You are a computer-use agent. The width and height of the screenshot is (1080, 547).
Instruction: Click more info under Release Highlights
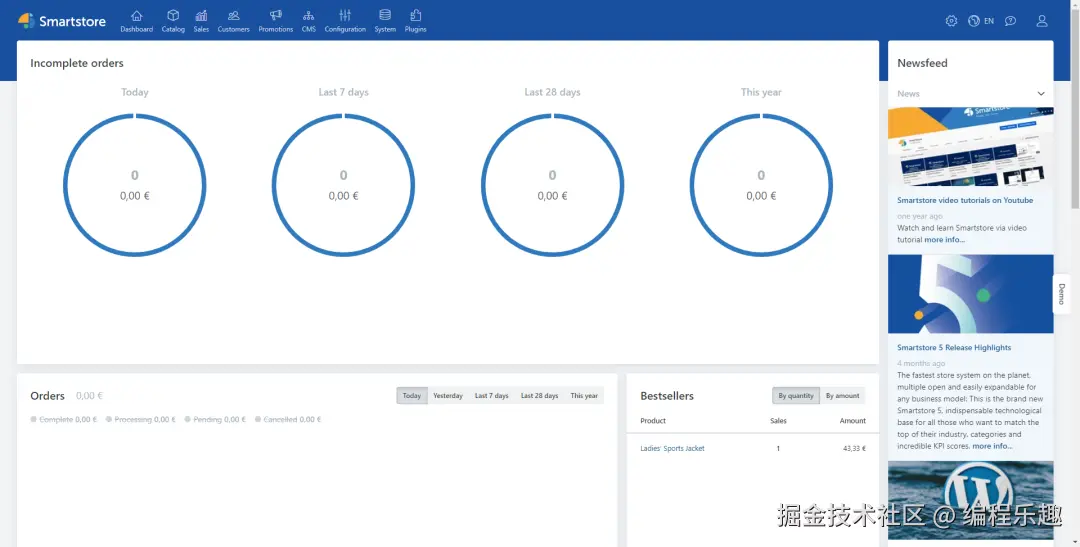(992, 446)
